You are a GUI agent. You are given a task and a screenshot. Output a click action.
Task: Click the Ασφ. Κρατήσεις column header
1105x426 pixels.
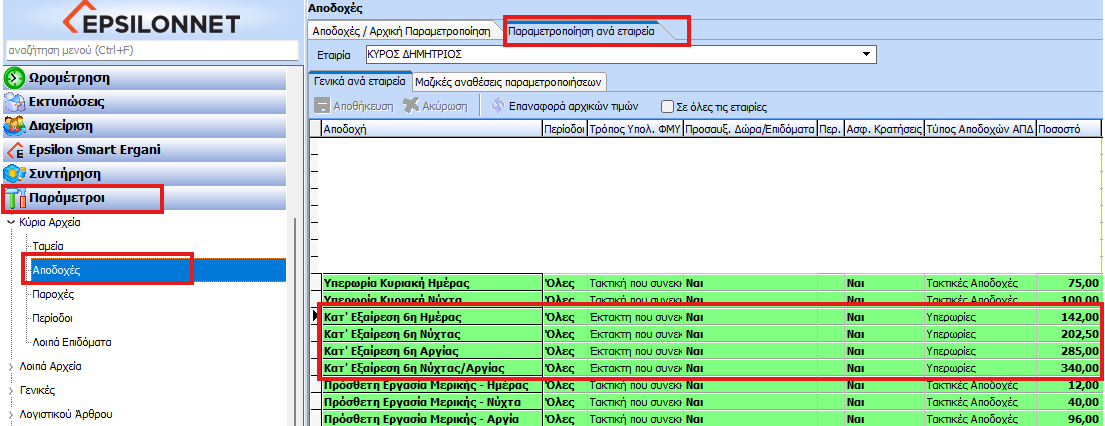pyautogui.click(x=884, y=129)
